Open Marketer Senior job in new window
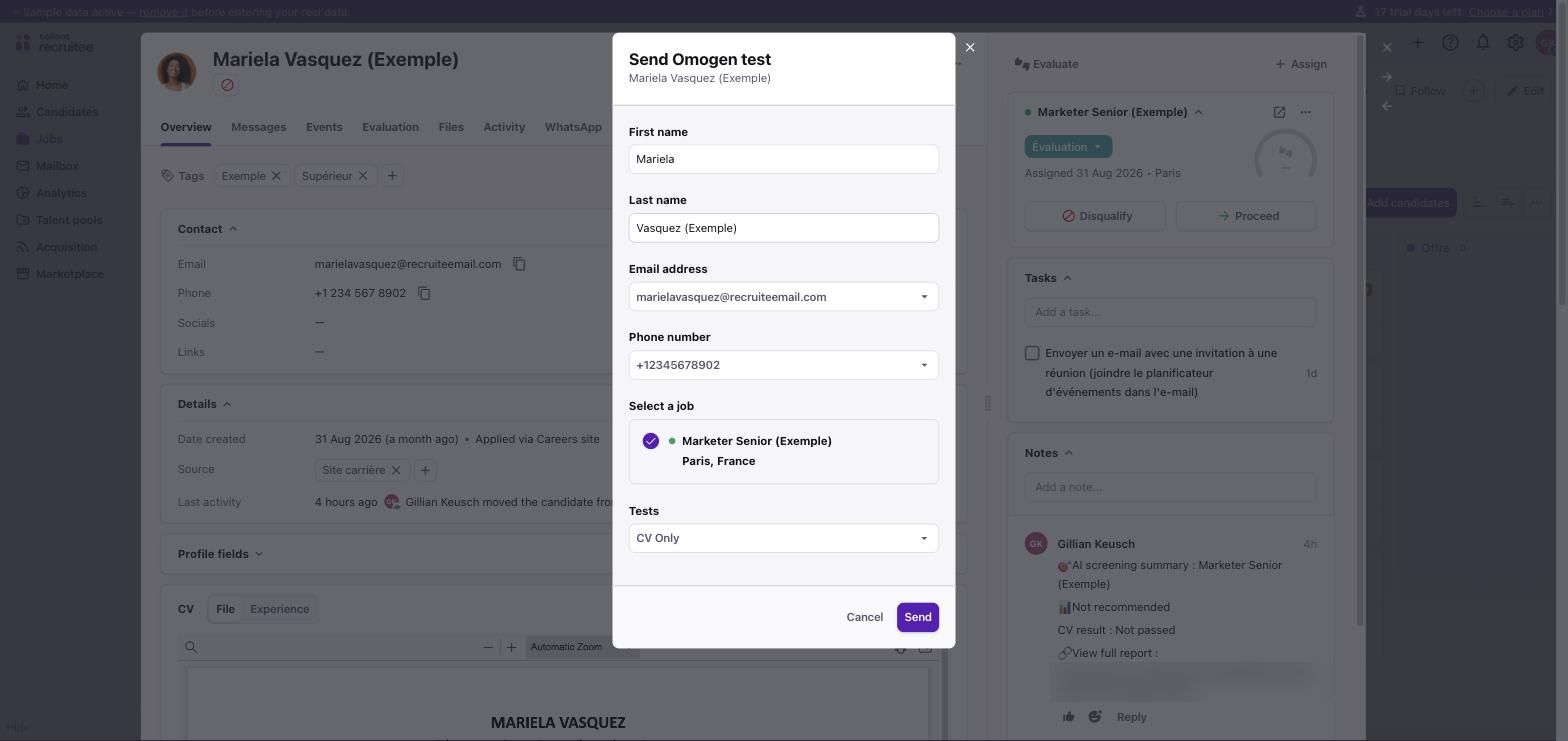 coord(1279,112)
